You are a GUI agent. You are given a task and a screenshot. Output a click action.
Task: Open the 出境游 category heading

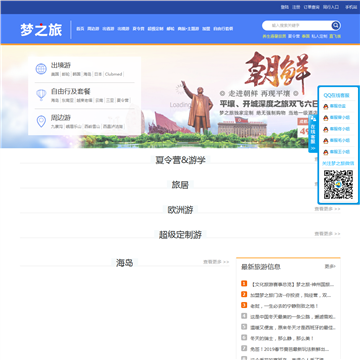[x=61, y=65]
